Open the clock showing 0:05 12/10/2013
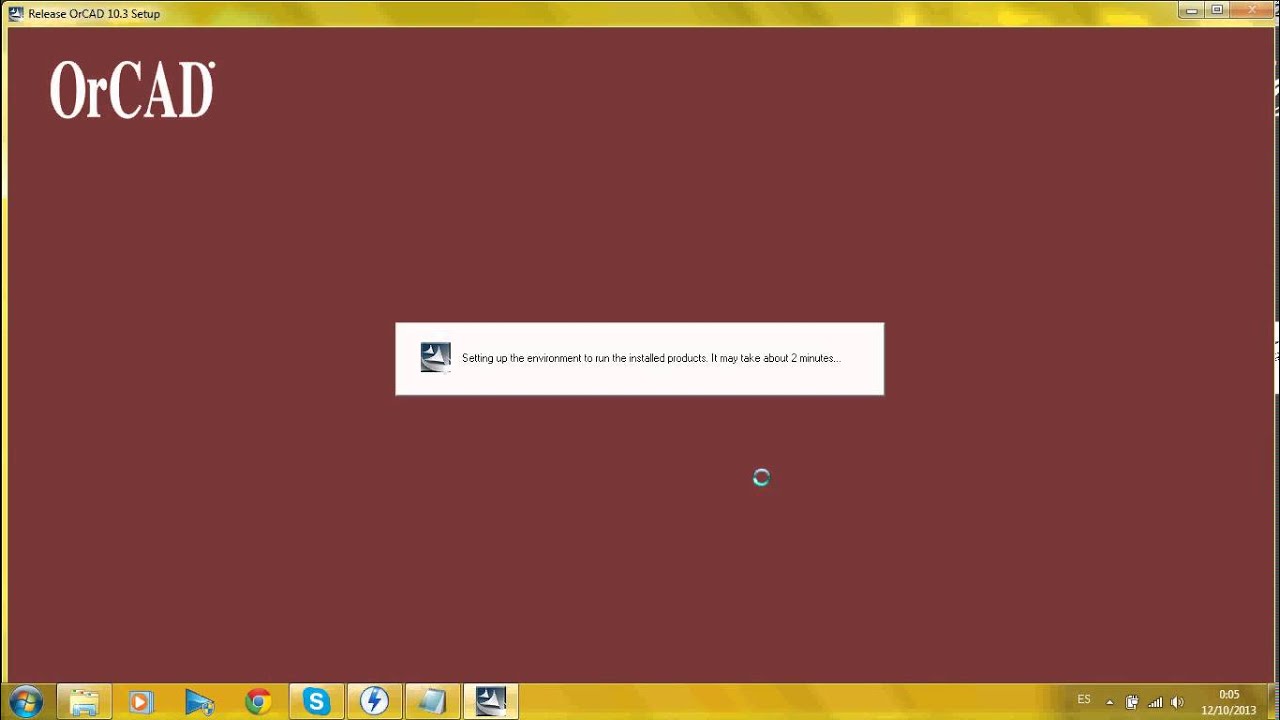The image size is (1280, 720). point(1229,702)
